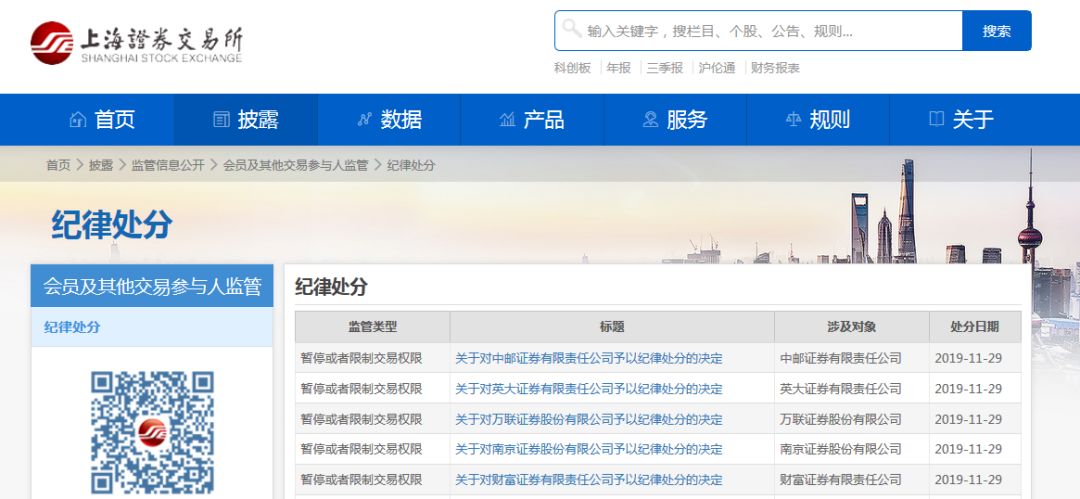Image resolution: width=1080 pixels, height=499 pixels.
Task: Click 英大证券有限责任公司 in 涉及对象 column
Action: (x=841, y=389)
